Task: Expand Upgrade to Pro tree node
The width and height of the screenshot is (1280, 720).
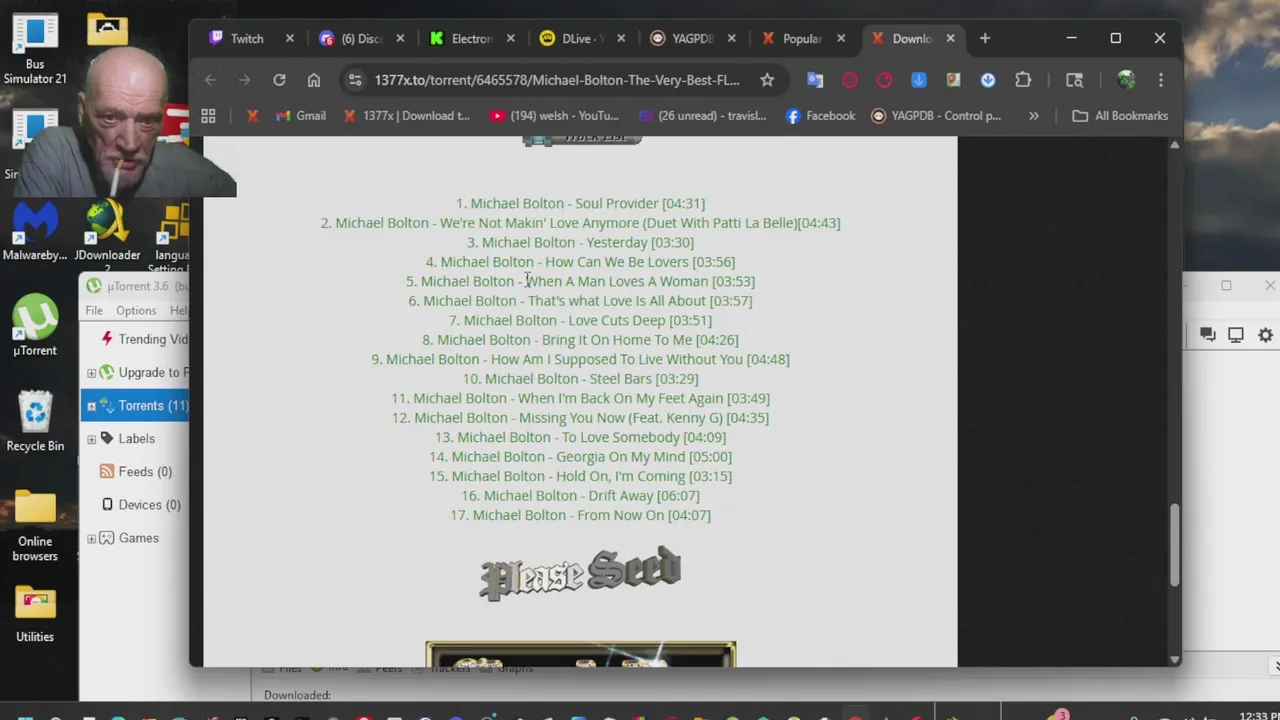Action: point(91,372)
